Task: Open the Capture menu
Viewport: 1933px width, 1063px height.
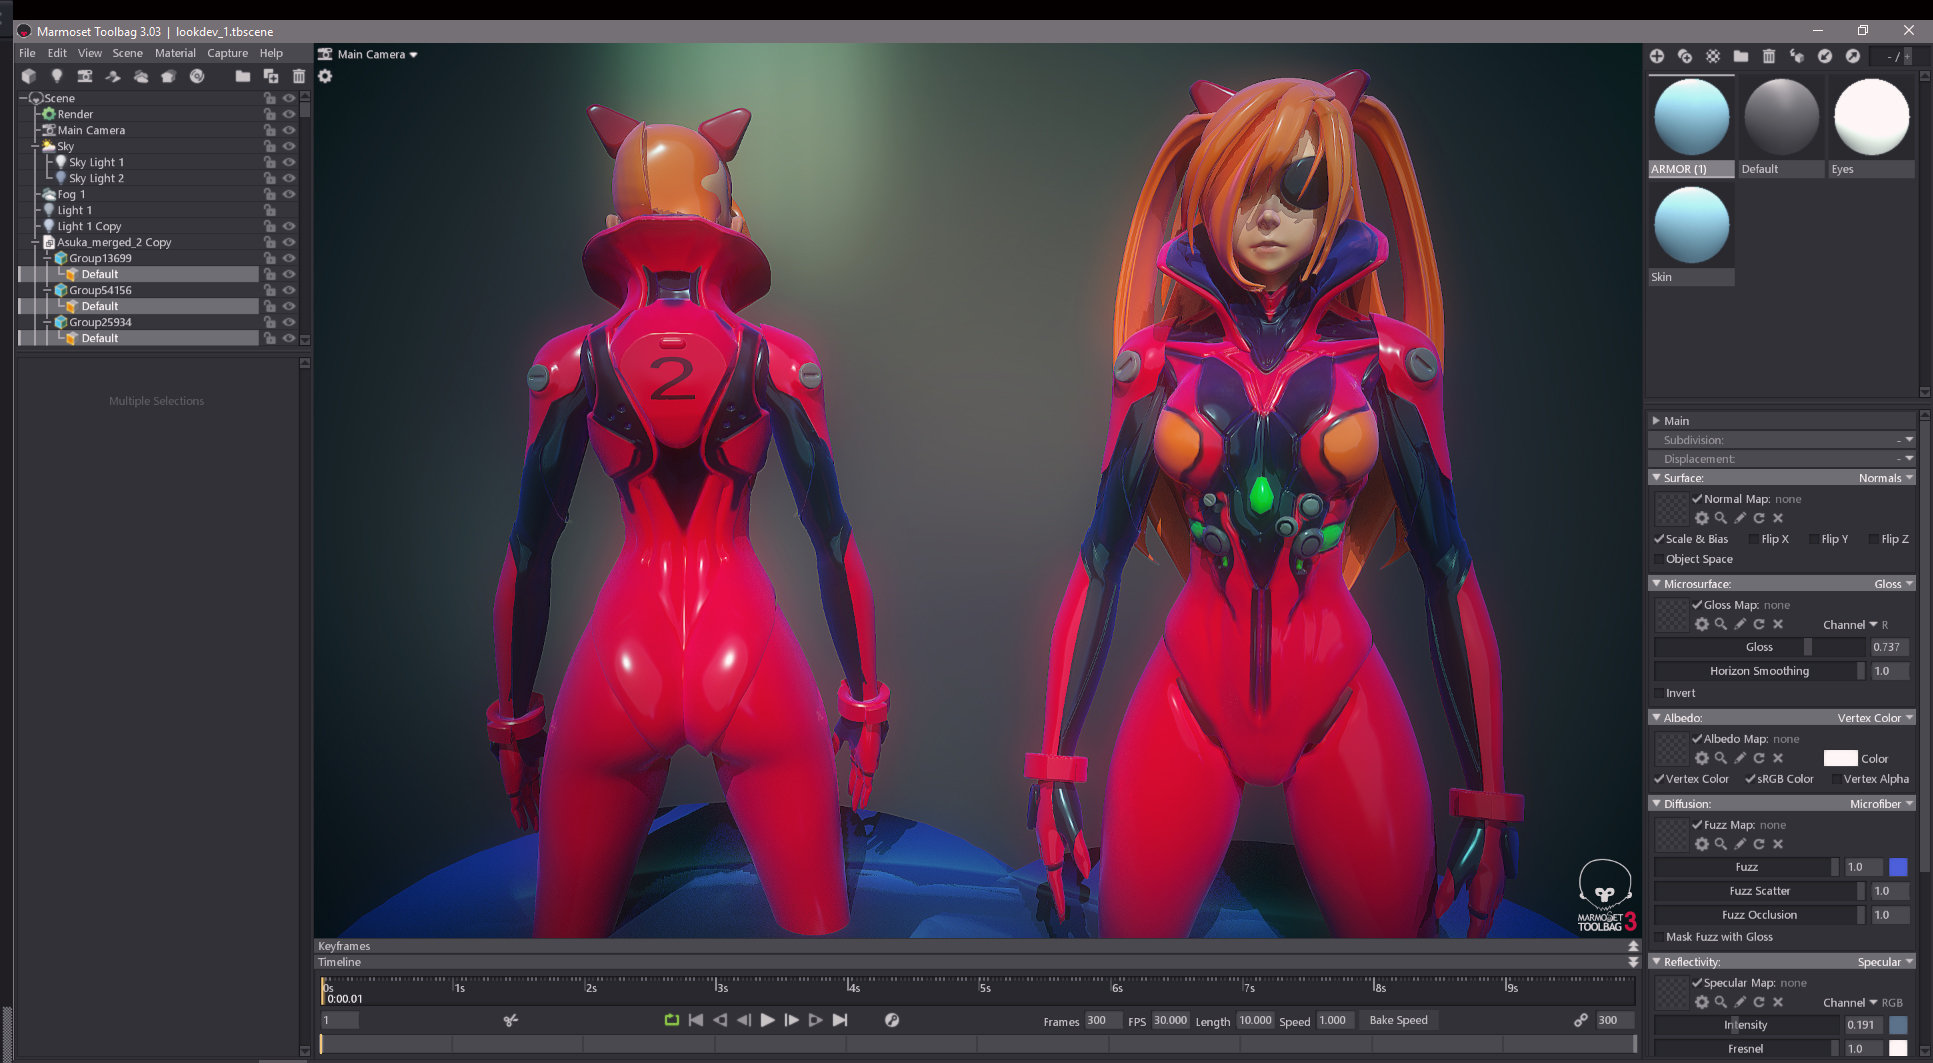Action: click(x=227, y=53)
